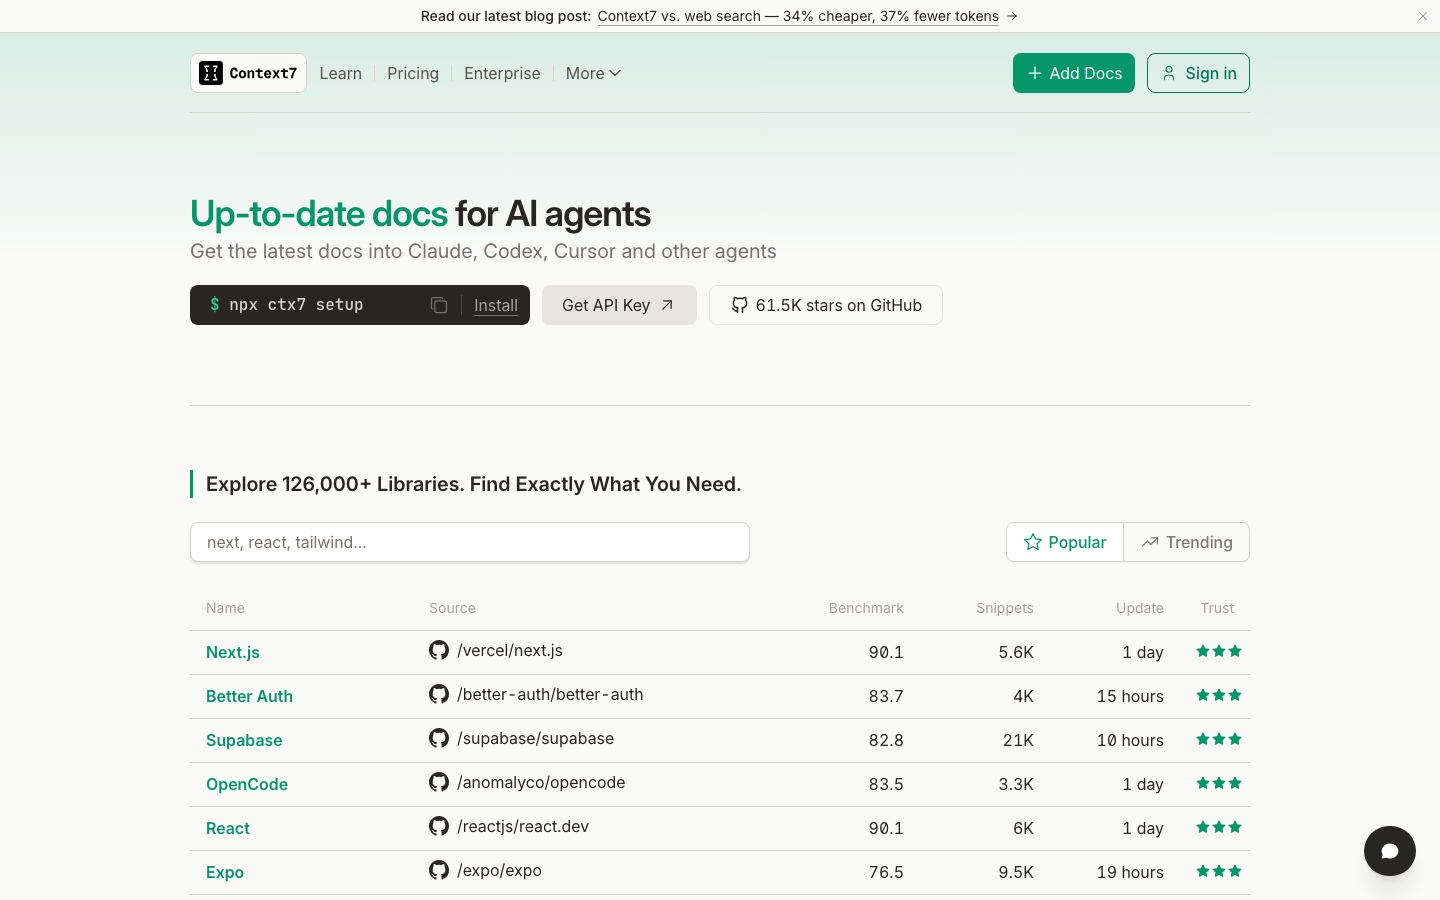Click source /expo/expo
This screenshot has width=1440, height=900.
(x=499, y=870)
